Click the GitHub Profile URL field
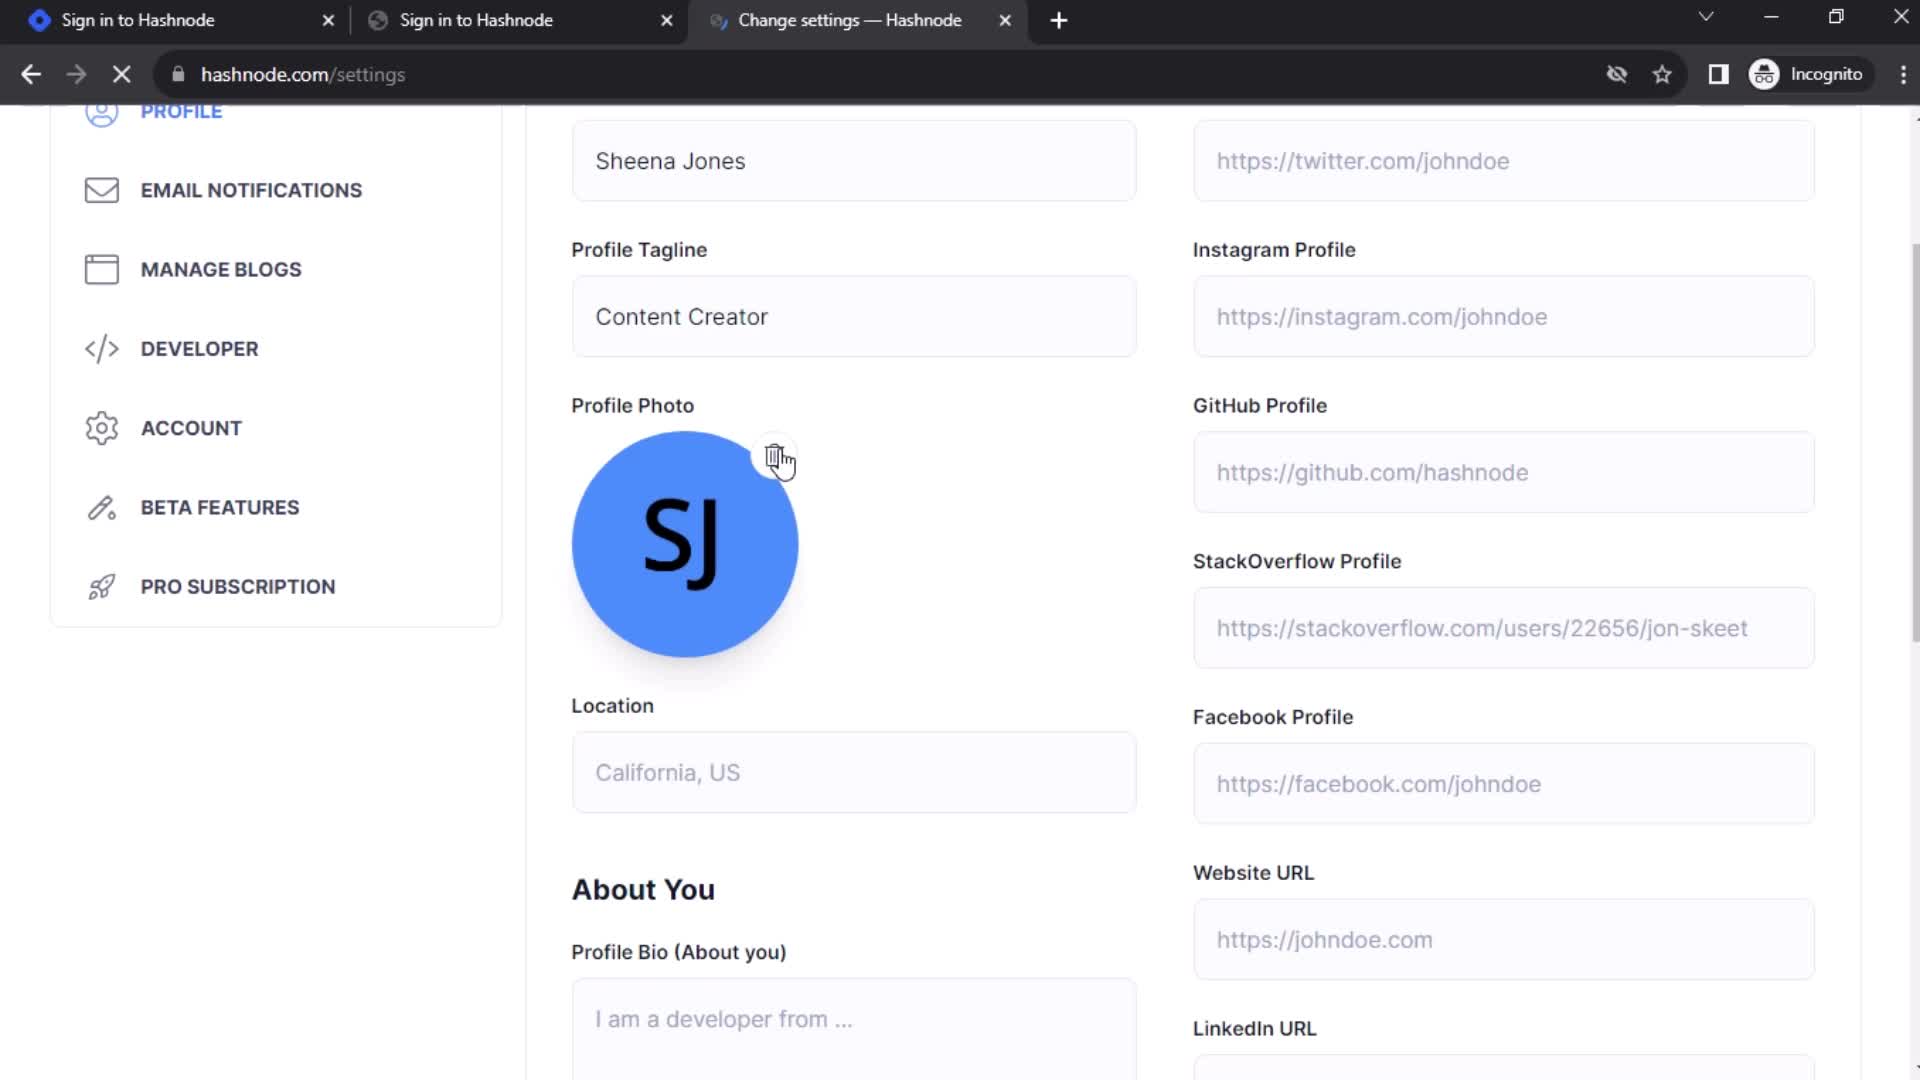The width and height of the screenshot is (1920, 1080). pyautogui.click(x=1502, y=472)
